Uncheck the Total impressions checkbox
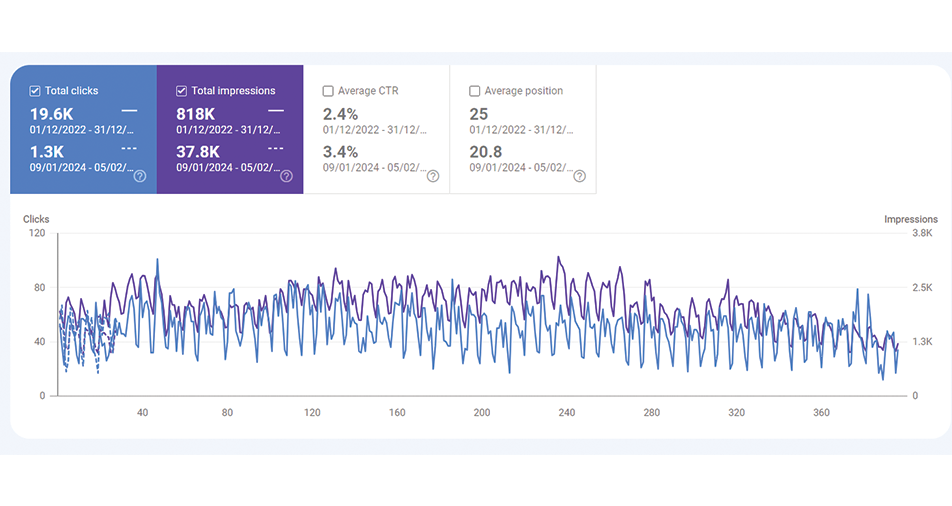The width and height of the screenshot is (952, 506). coord(181,91)
